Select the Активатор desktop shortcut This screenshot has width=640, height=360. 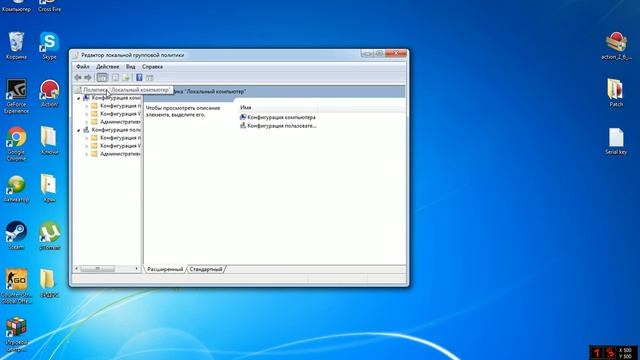click(16, 189)
